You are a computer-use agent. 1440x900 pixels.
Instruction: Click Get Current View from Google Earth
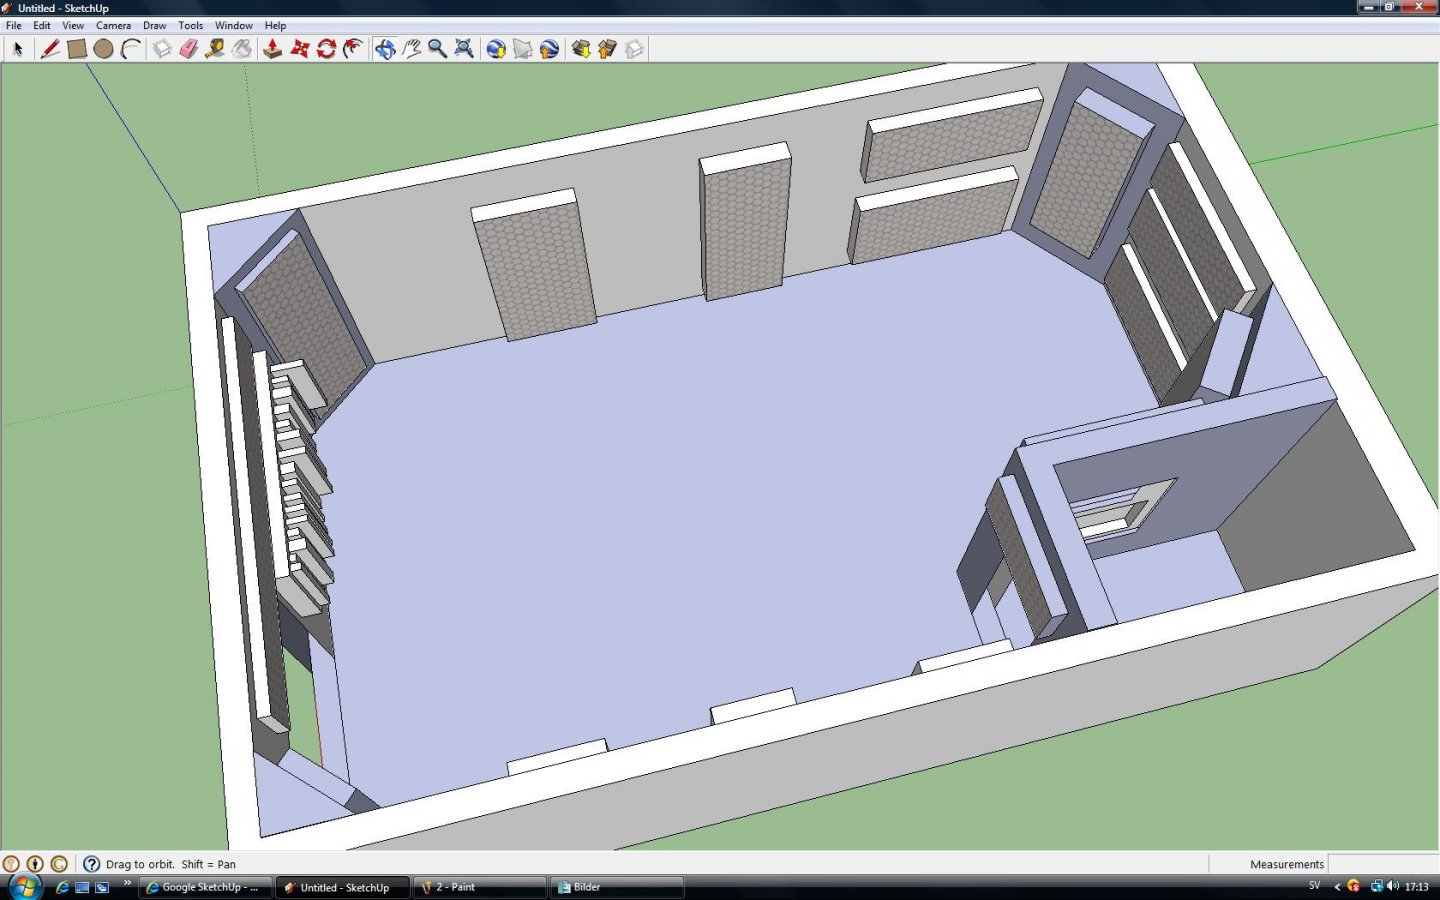(x=496, y=49)
